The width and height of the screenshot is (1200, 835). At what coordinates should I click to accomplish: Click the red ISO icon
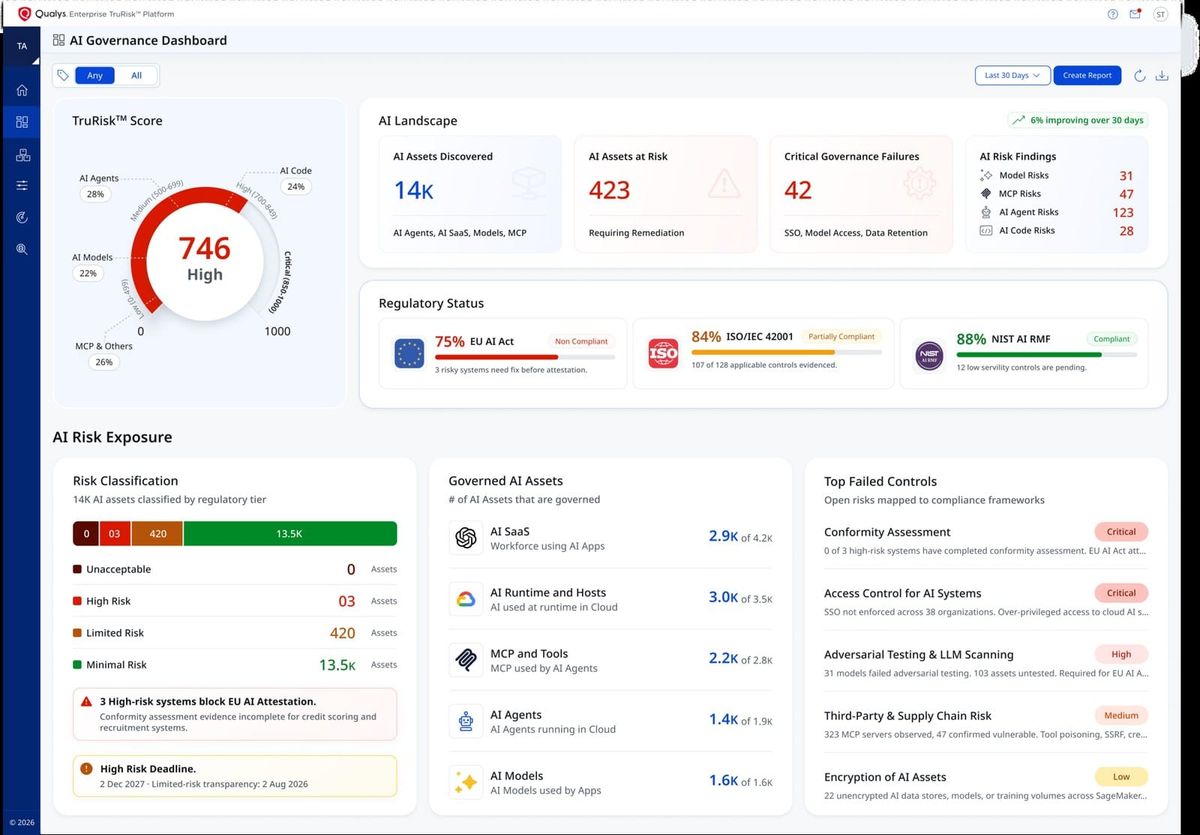pos(663,353)
